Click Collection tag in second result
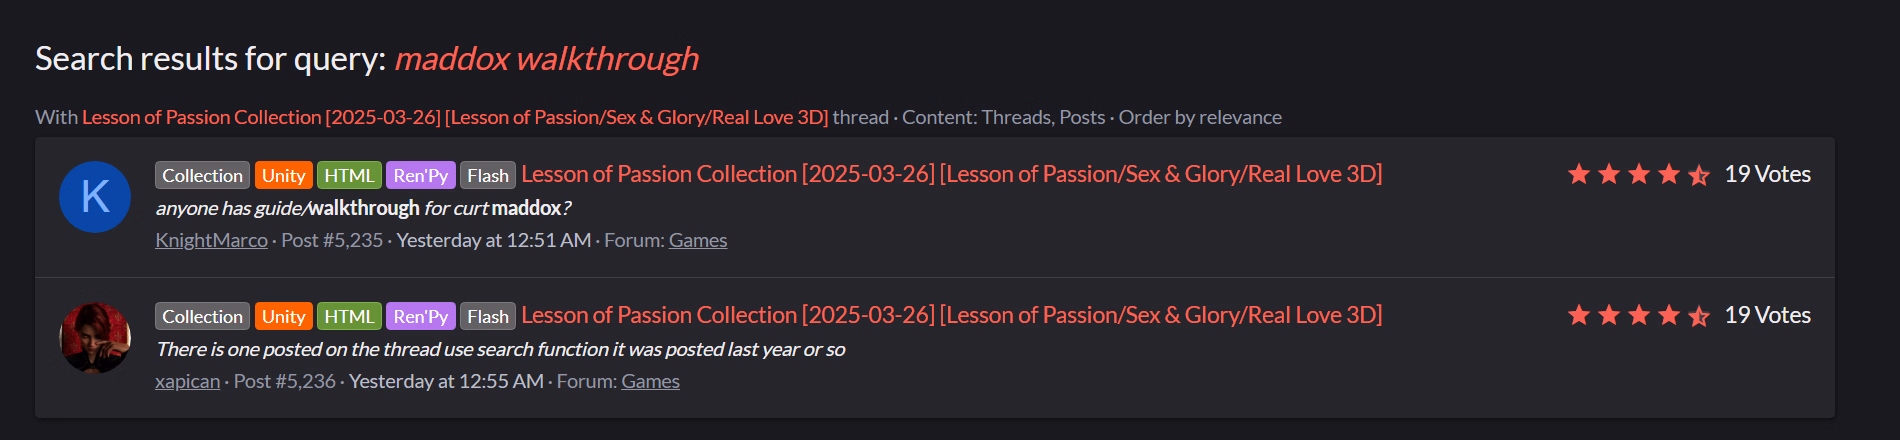The height and width of the screenshot is (440, 1900). tap(202, 316)
